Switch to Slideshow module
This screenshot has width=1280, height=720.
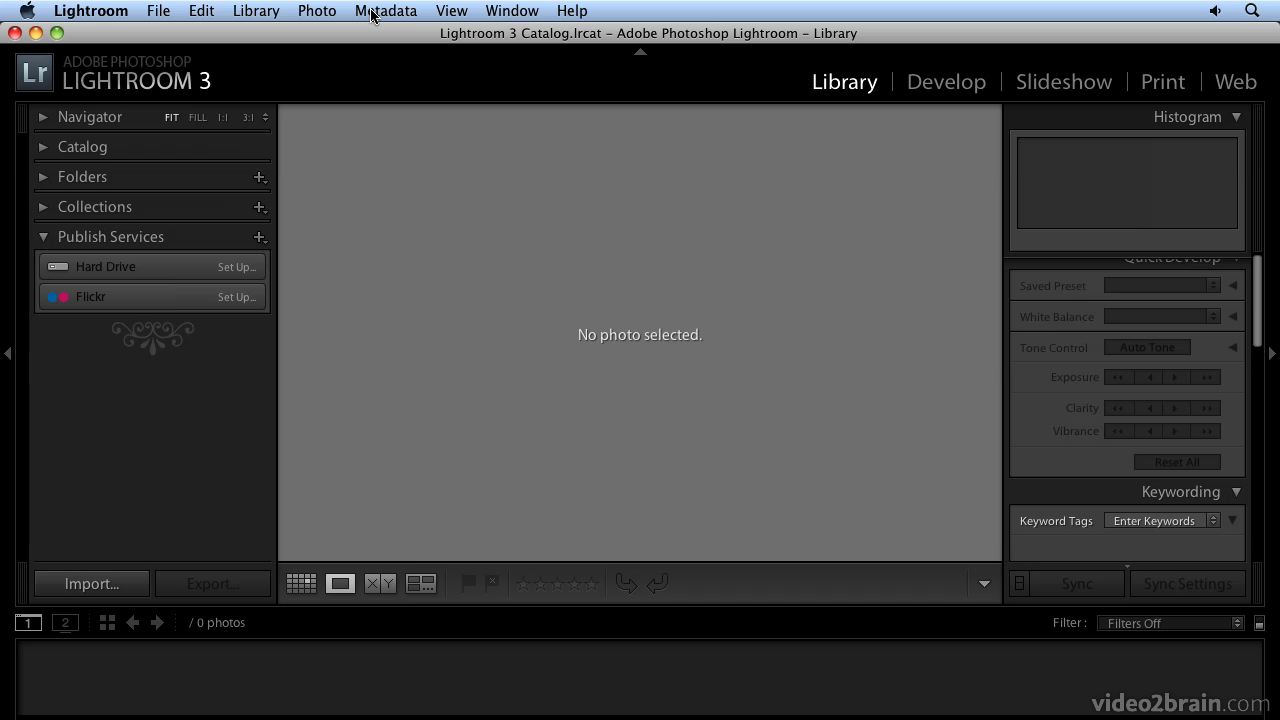(x=1064, y=82)
